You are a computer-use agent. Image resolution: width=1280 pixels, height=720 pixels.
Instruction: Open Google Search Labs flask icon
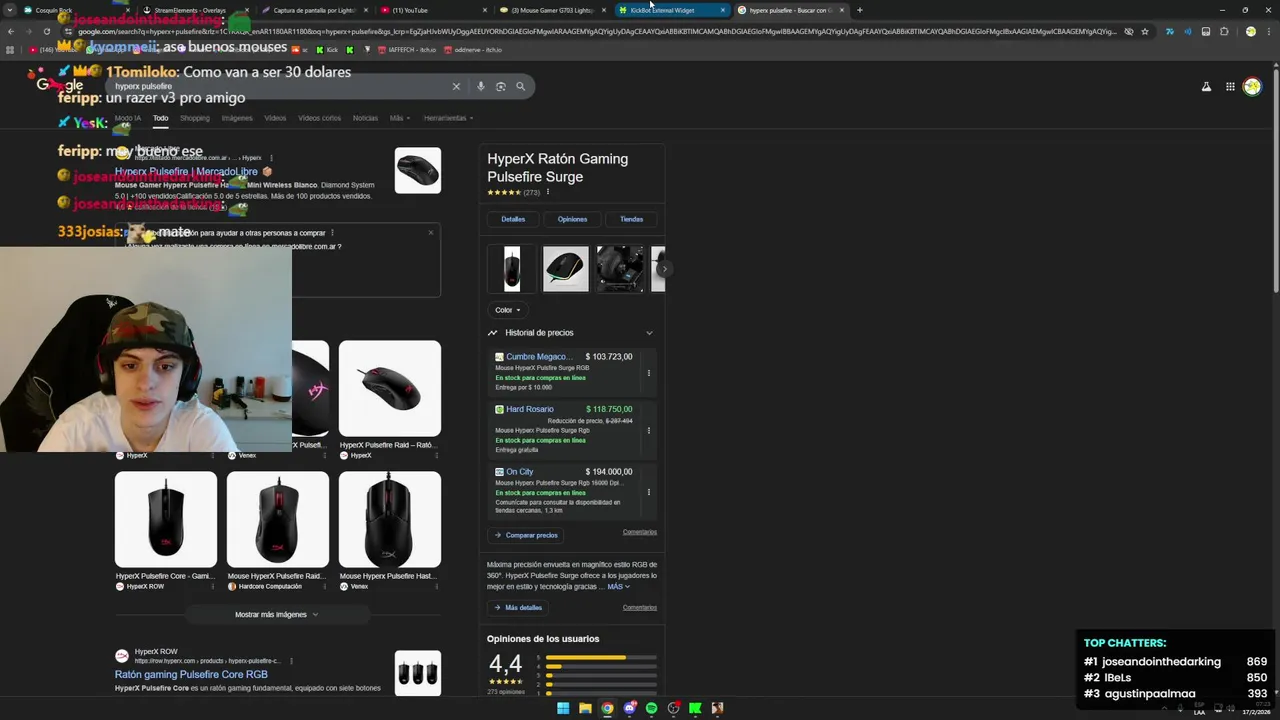(x=1206, y=87)
